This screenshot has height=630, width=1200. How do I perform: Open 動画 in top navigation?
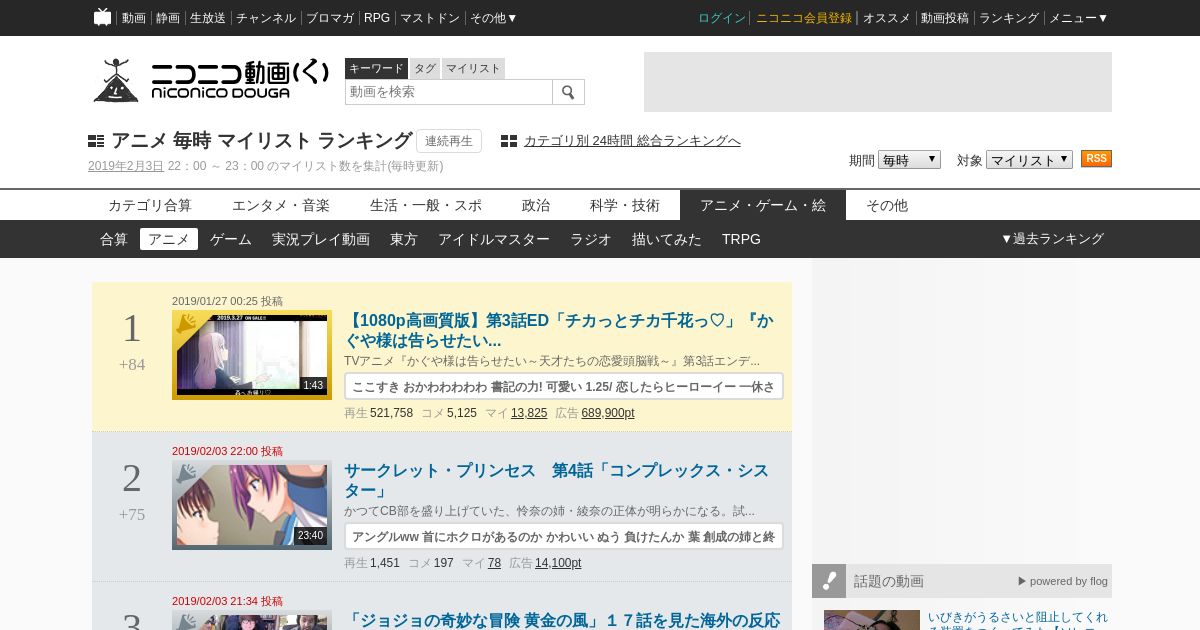tap(134, 18)
